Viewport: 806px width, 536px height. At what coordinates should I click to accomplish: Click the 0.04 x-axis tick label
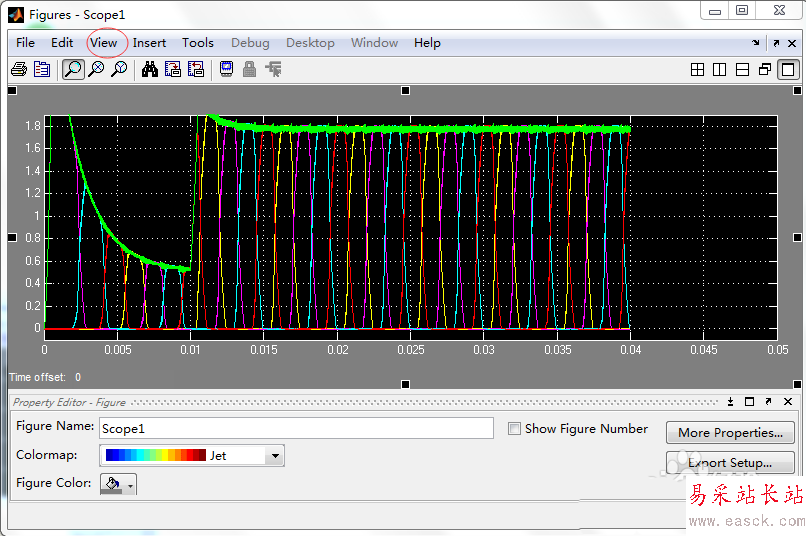click(x=631, y=350)
